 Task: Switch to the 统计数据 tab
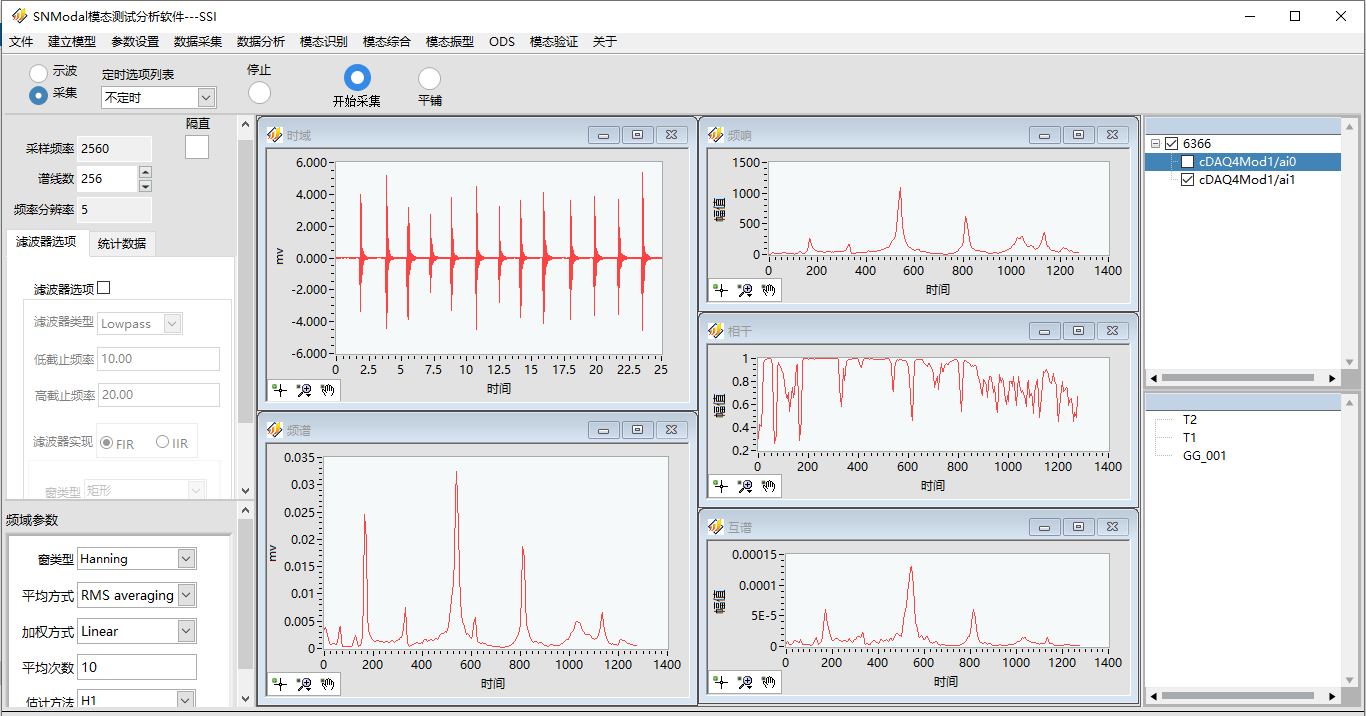pyautogui.click(x=122, y=243)
